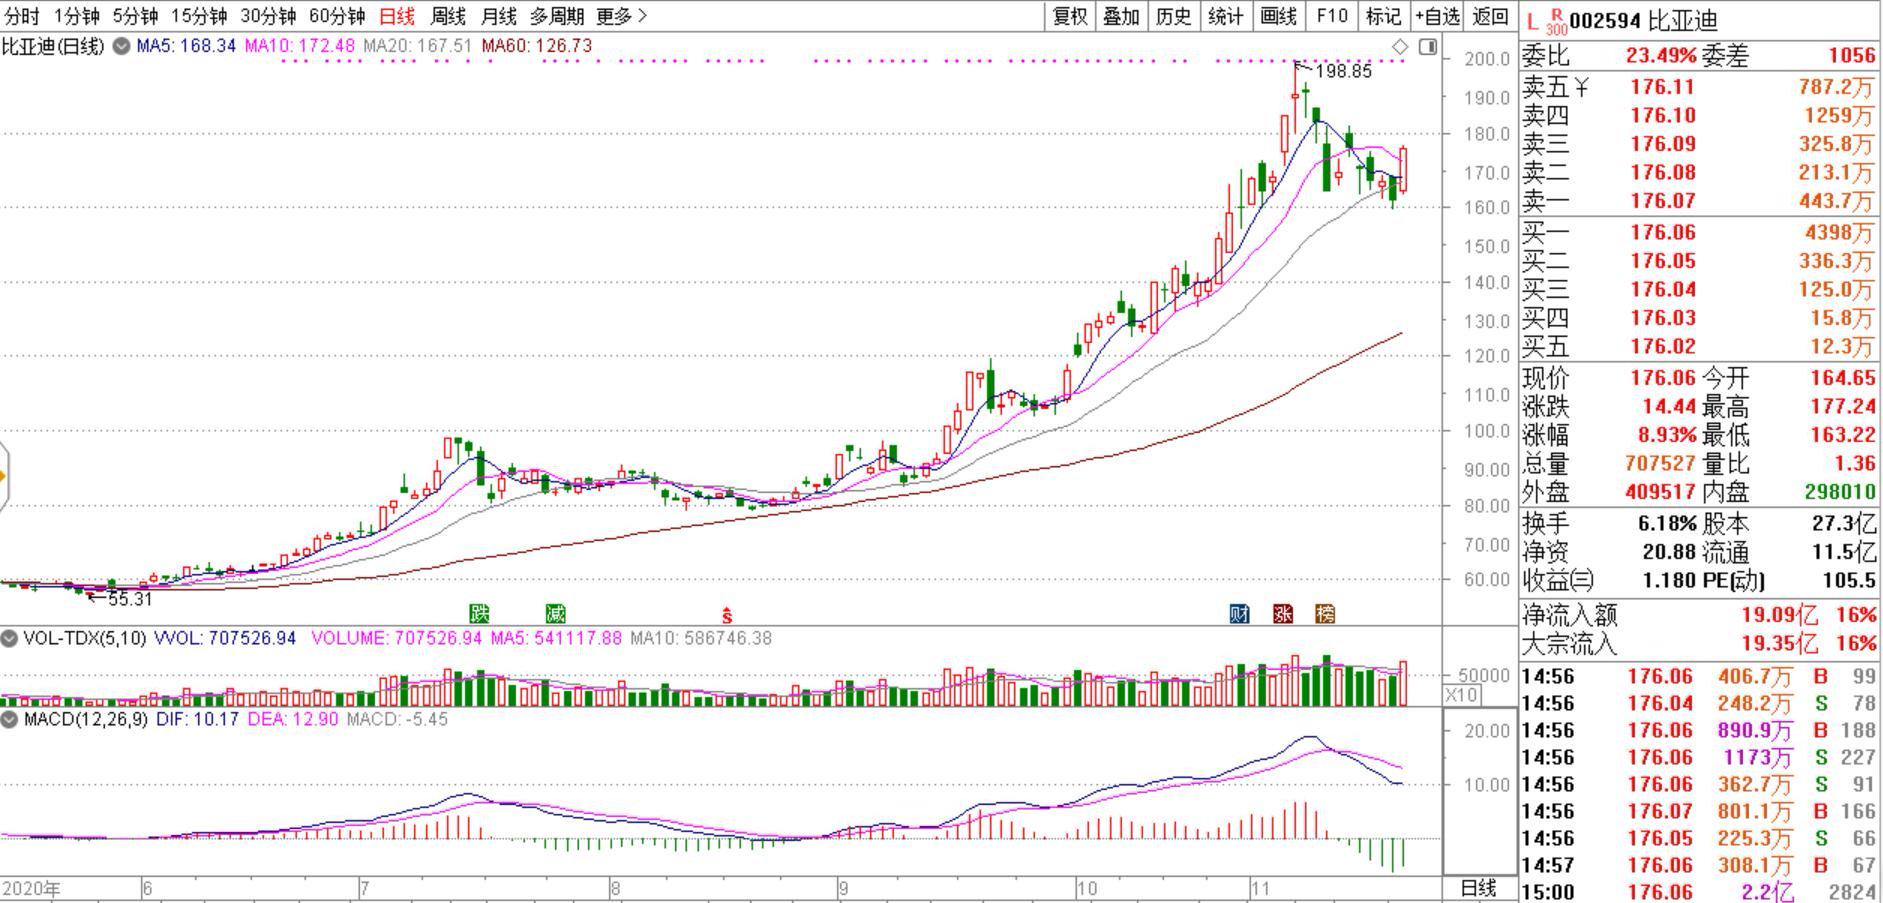Image resolution: width=1883 pixels, height=903 pixels.
Task: Click the dark red 涨 event marker
Action: (x=1283, y=613)
